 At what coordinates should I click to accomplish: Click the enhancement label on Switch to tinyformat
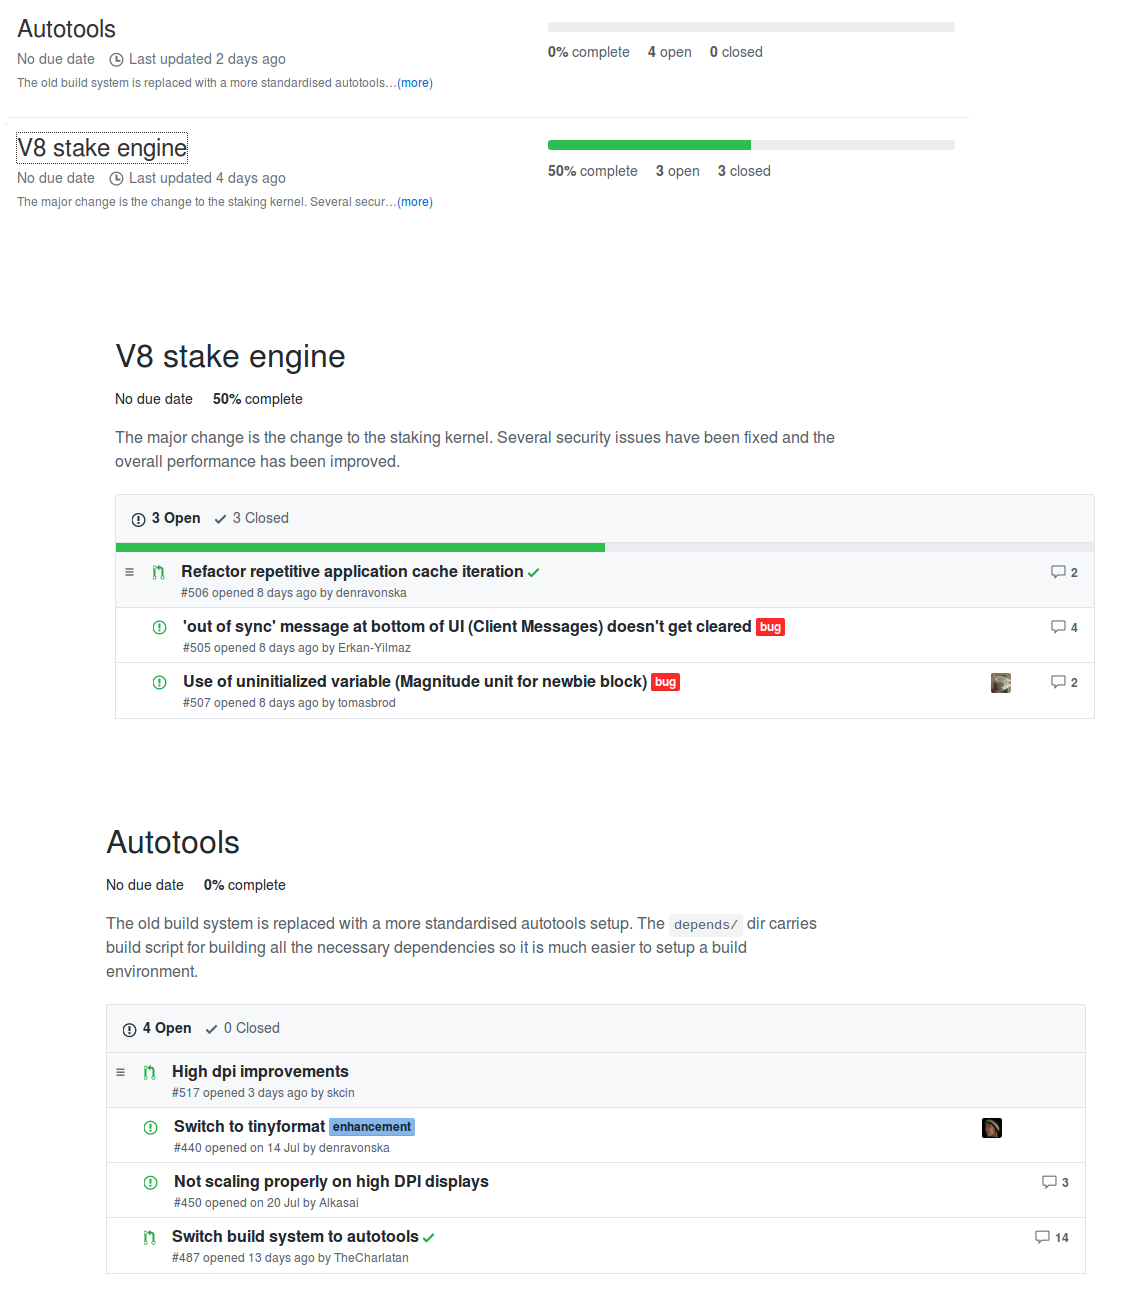372,1127
